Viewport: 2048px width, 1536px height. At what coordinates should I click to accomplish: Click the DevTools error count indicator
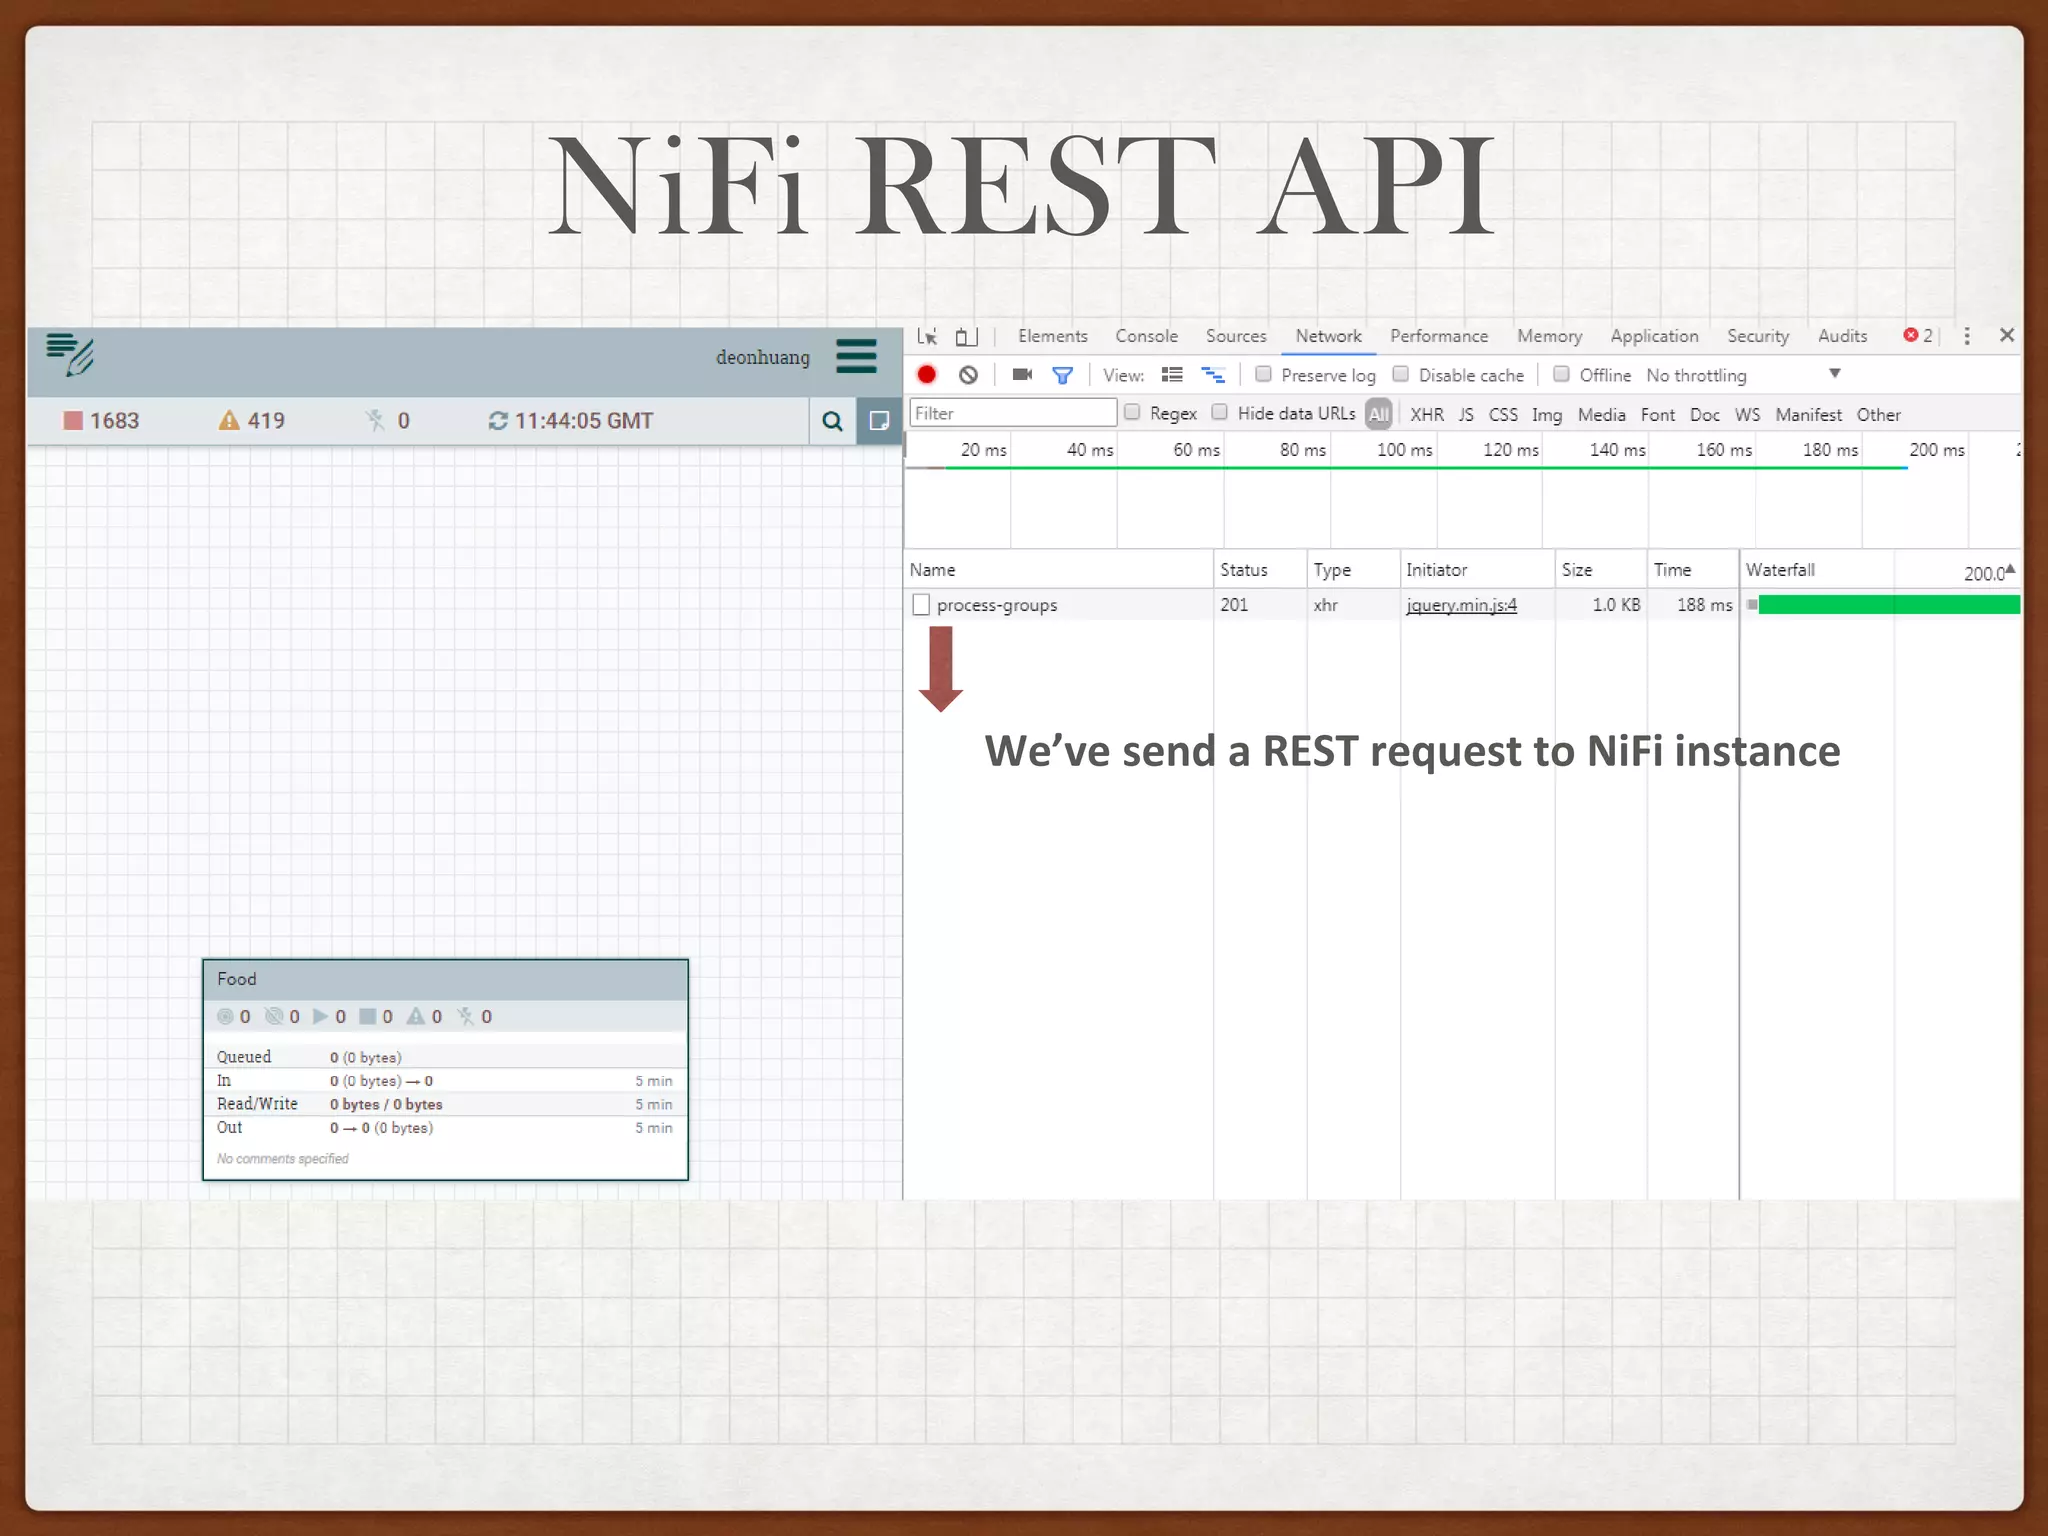[1918, 336]
